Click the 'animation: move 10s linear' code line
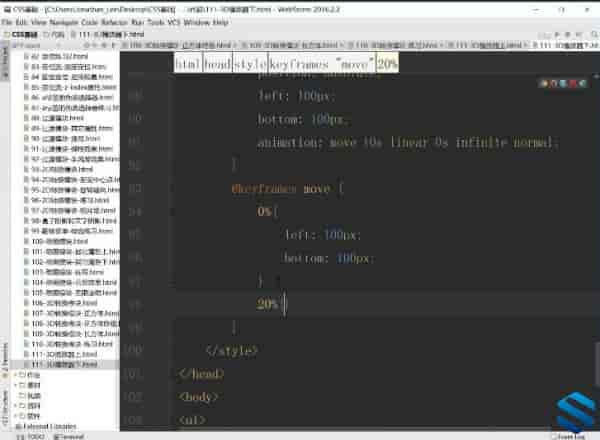600x440 pixels. point(408,142)
